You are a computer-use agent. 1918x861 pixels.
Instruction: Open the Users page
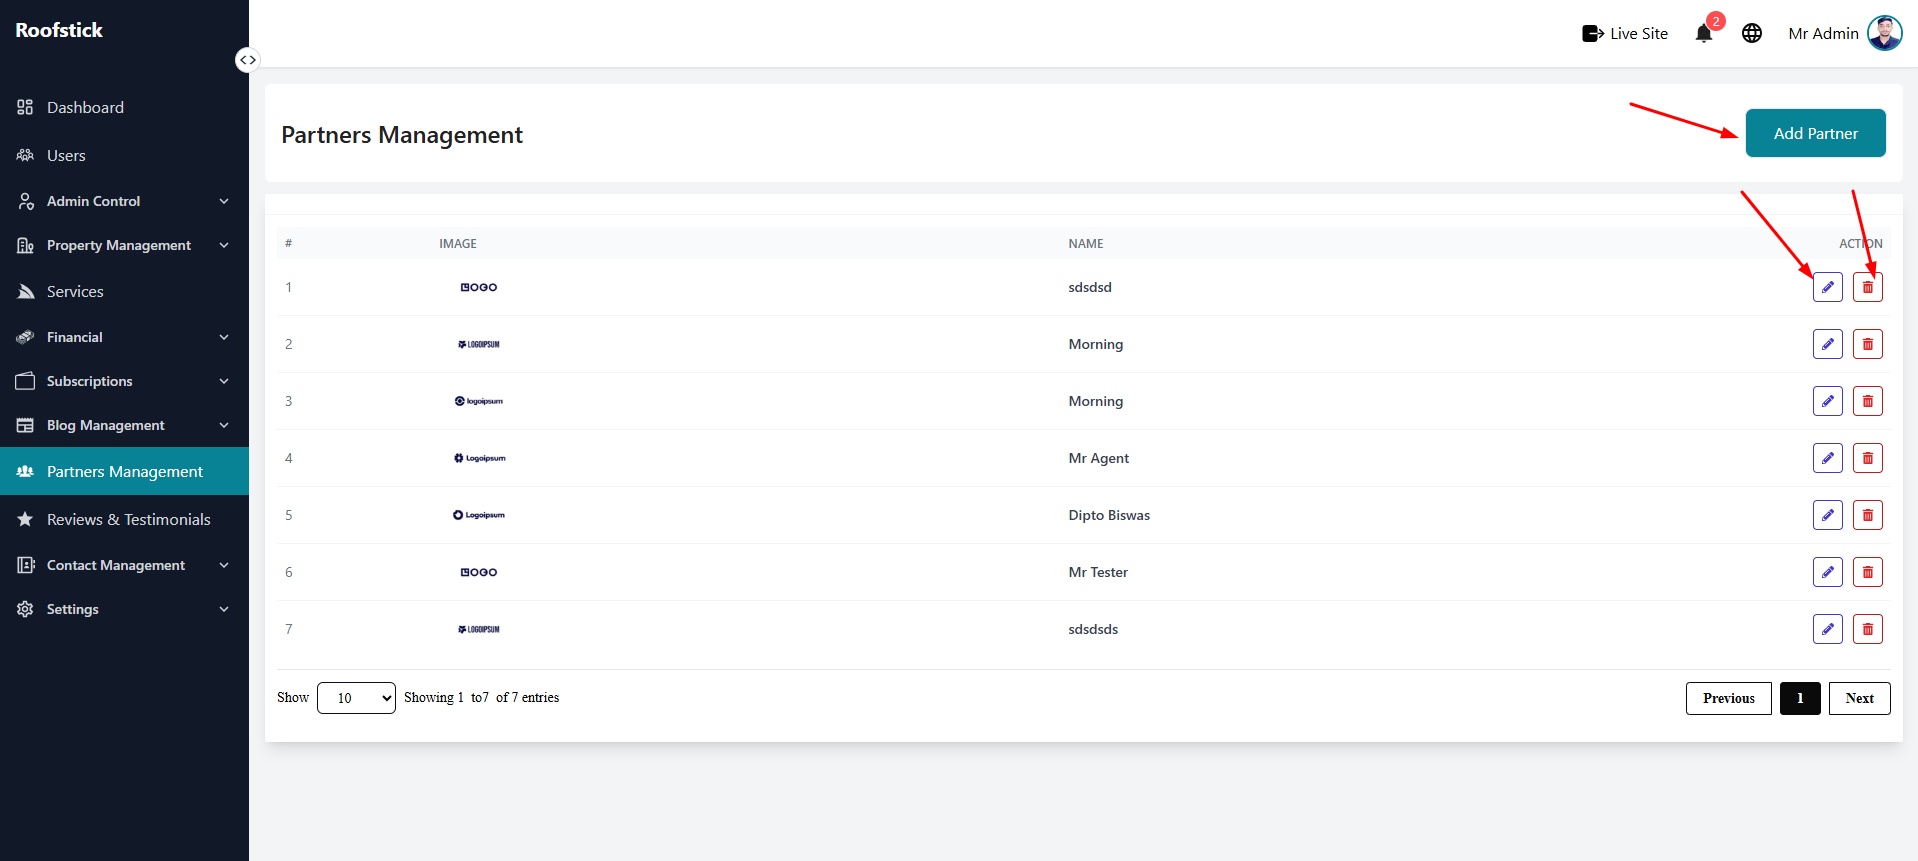pos(124,155)
